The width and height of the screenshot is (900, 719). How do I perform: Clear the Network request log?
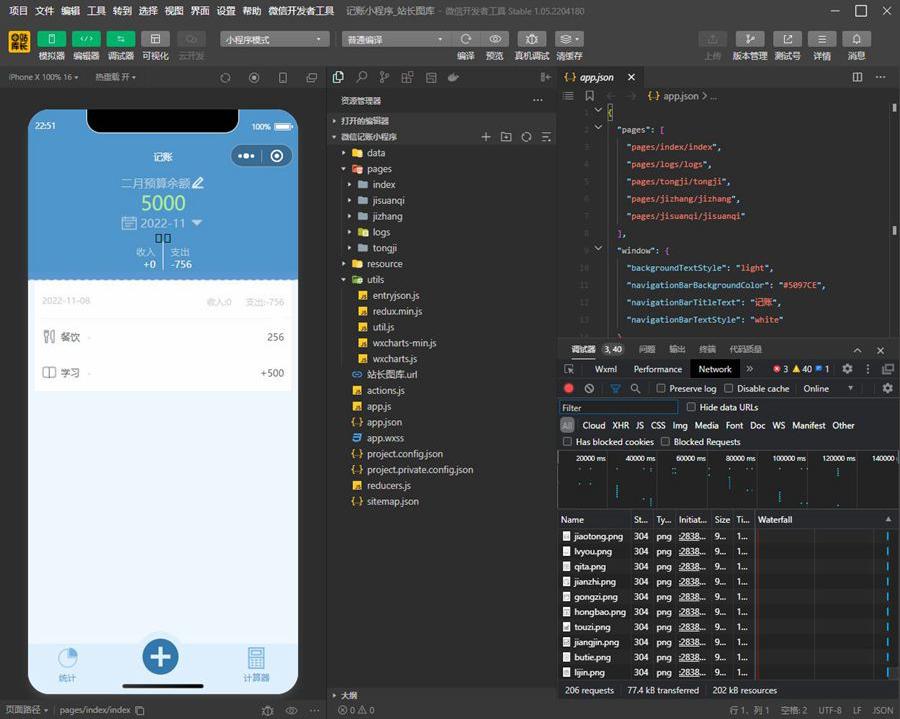click(589, 388)
